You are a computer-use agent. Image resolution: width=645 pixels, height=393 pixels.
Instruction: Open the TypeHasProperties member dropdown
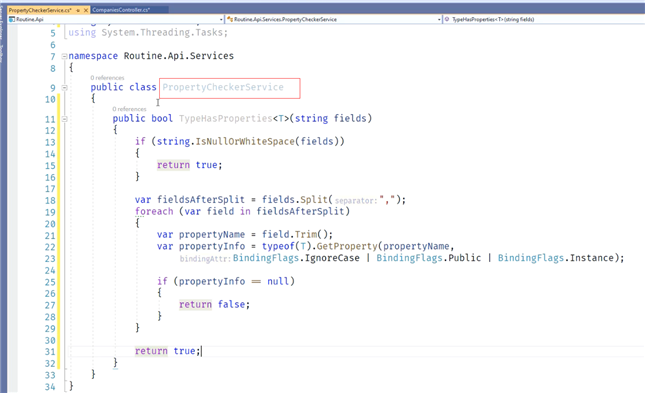coord(543,19)
